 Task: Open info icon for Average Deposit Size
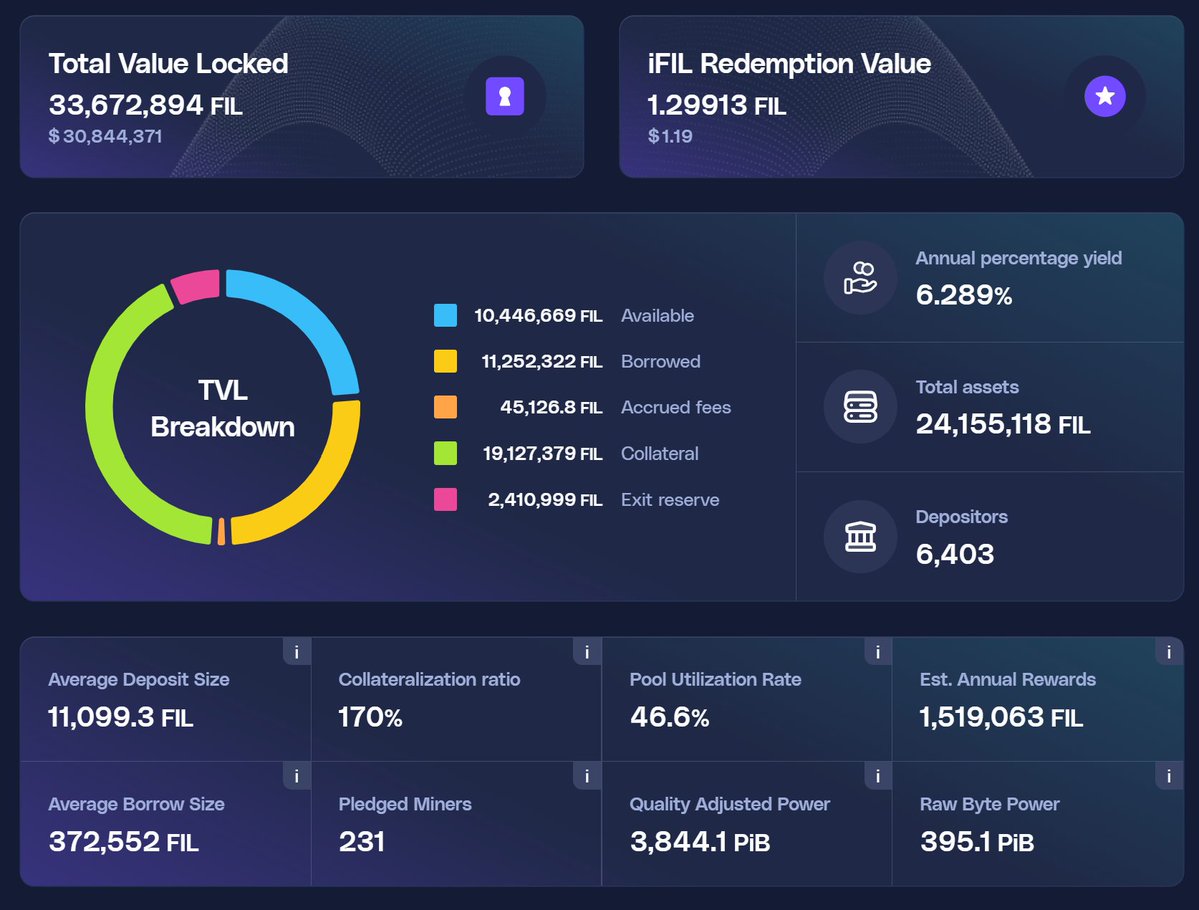(296, 652)
